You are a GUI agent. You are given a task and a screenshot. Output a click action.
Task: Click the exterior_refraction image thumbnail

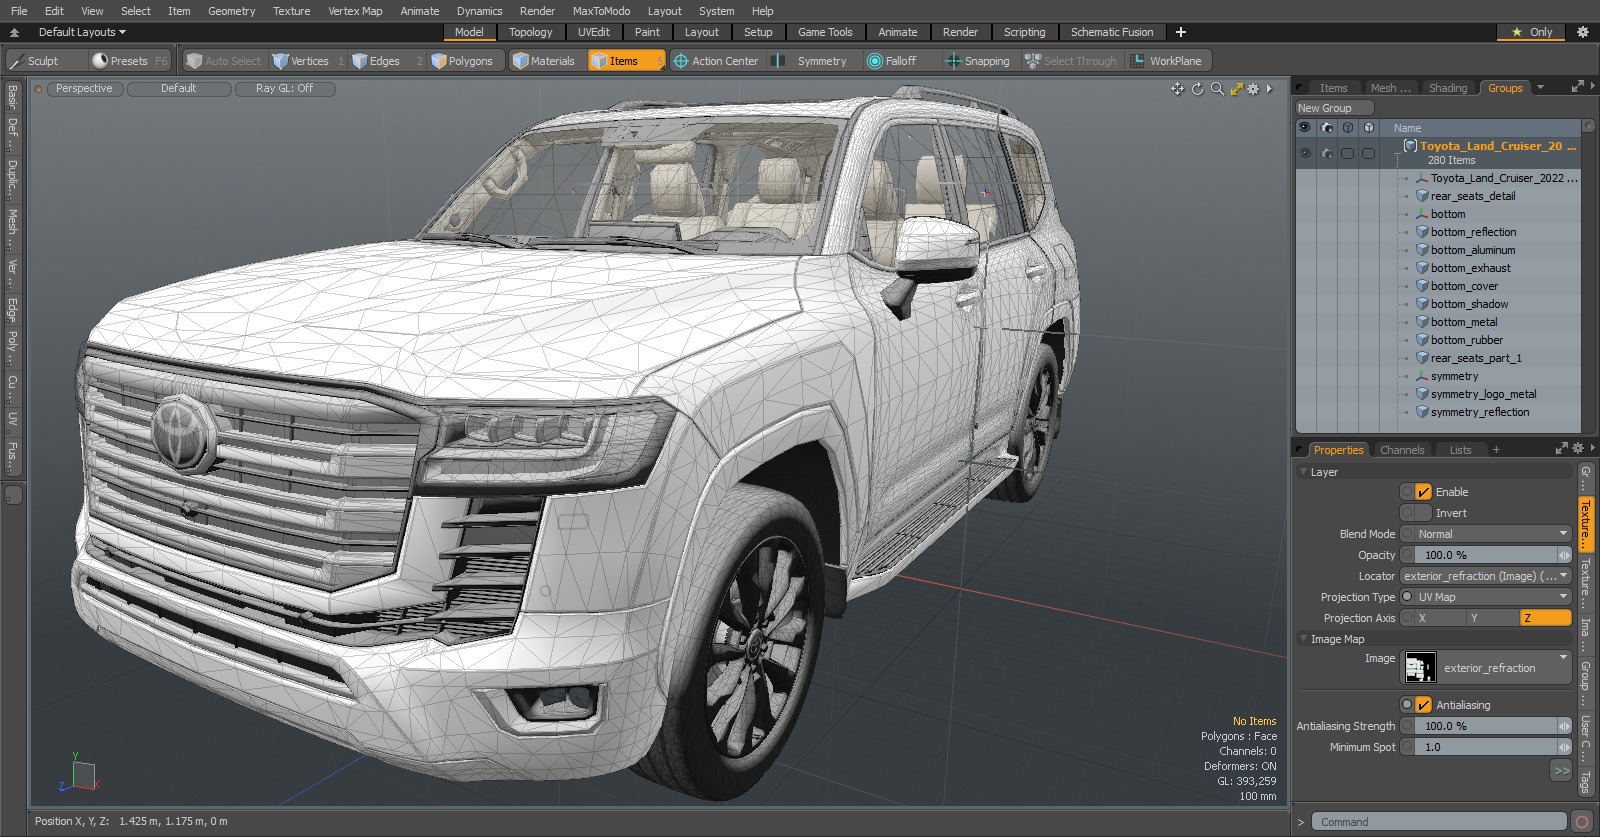(x=1420, y=667)
